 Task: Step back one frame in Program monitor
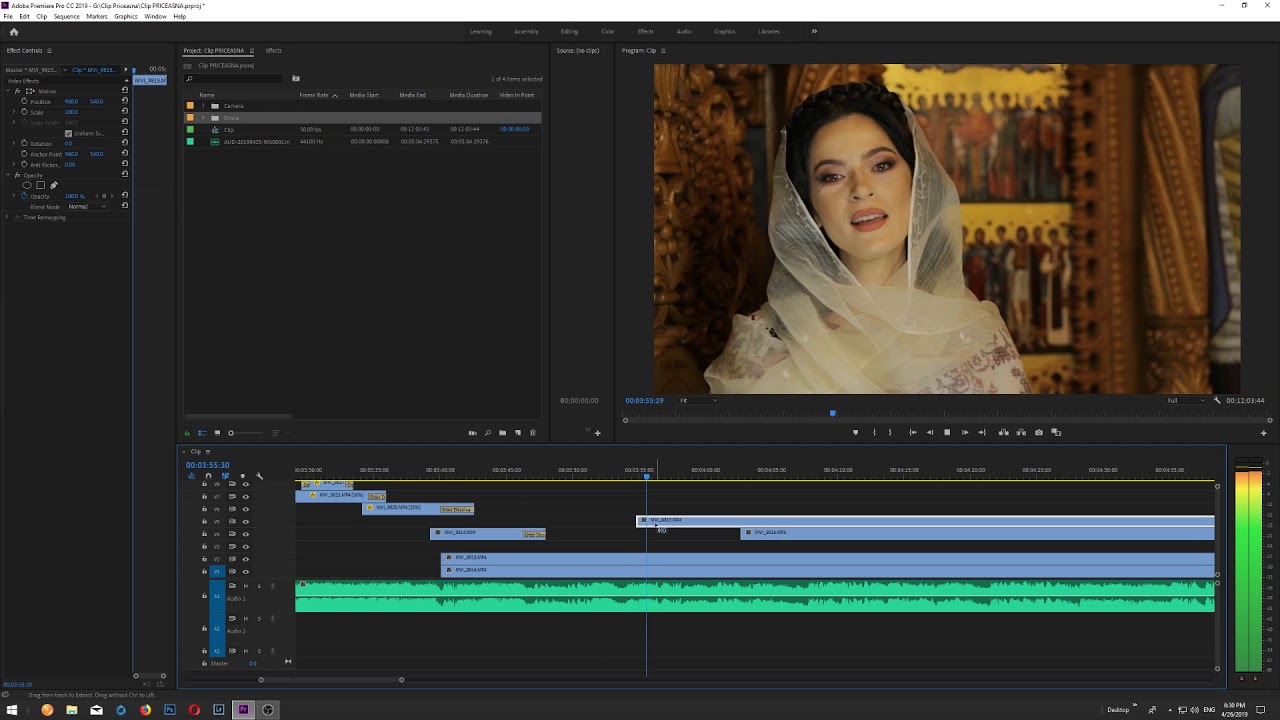930,432
